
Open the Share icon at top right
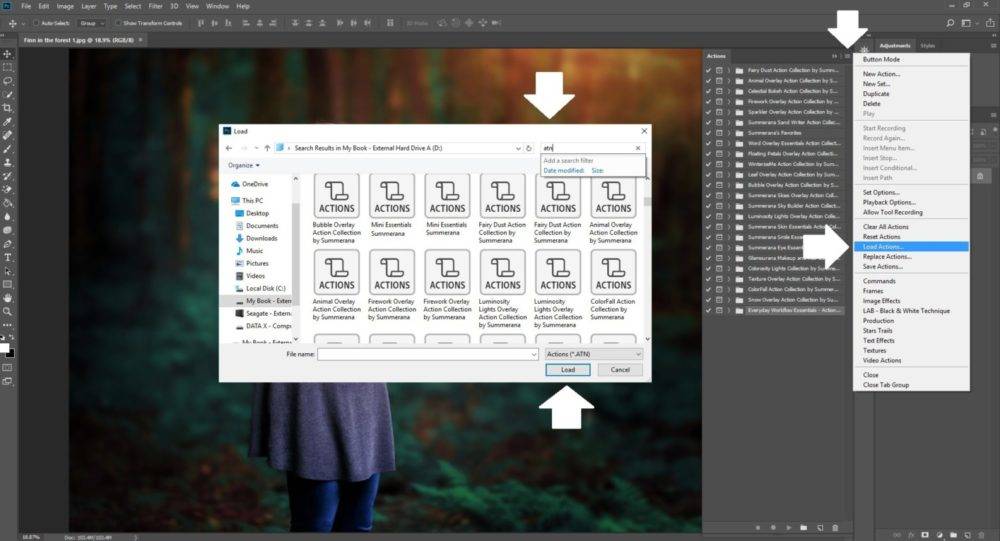(990, 23)
